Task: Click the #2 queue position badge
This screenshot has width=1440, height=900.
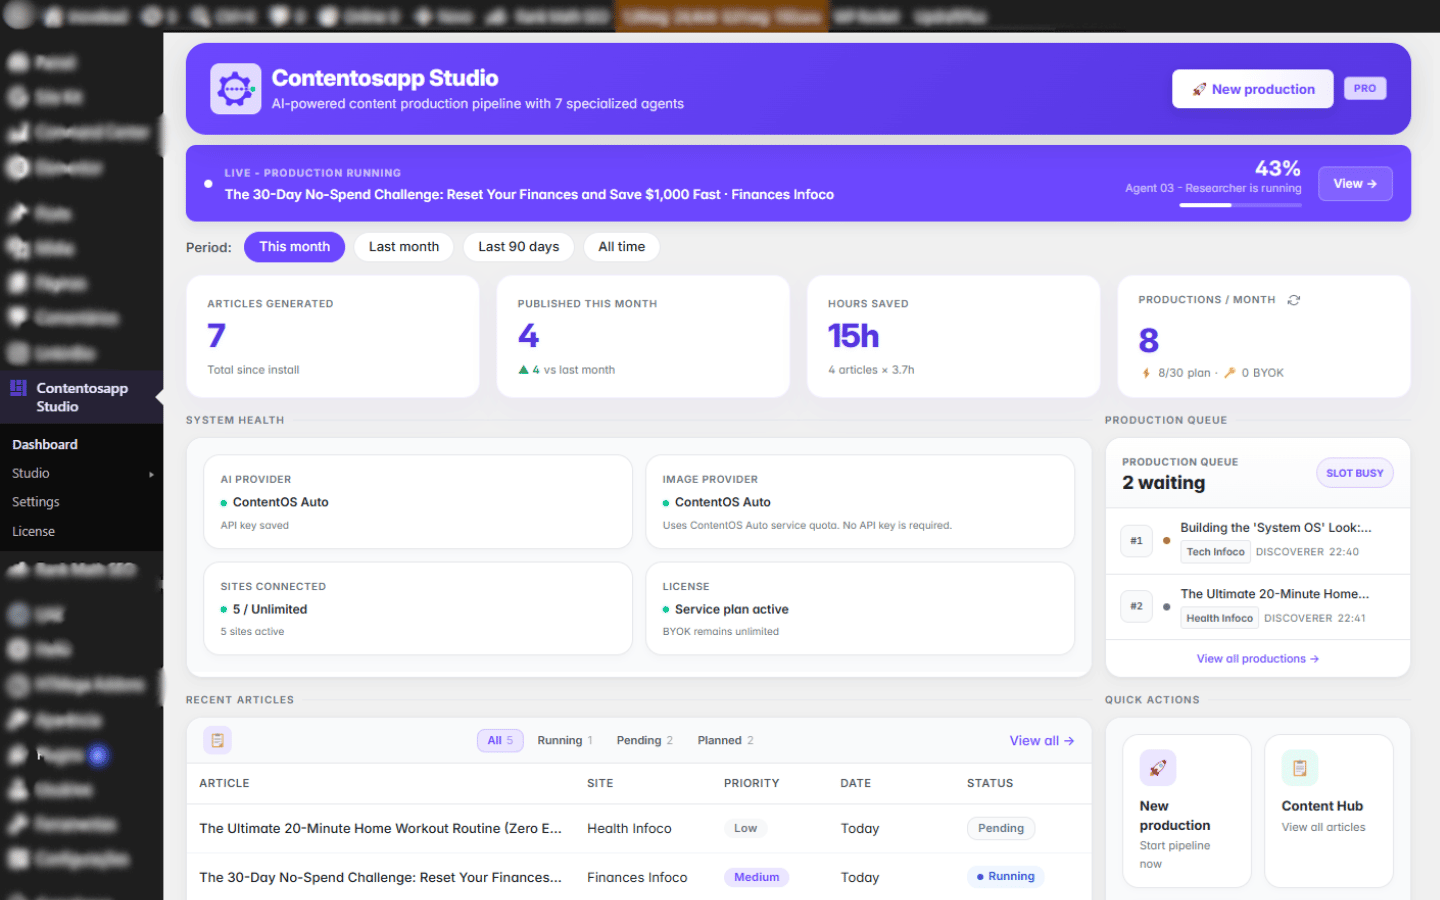Action: 1136,606
